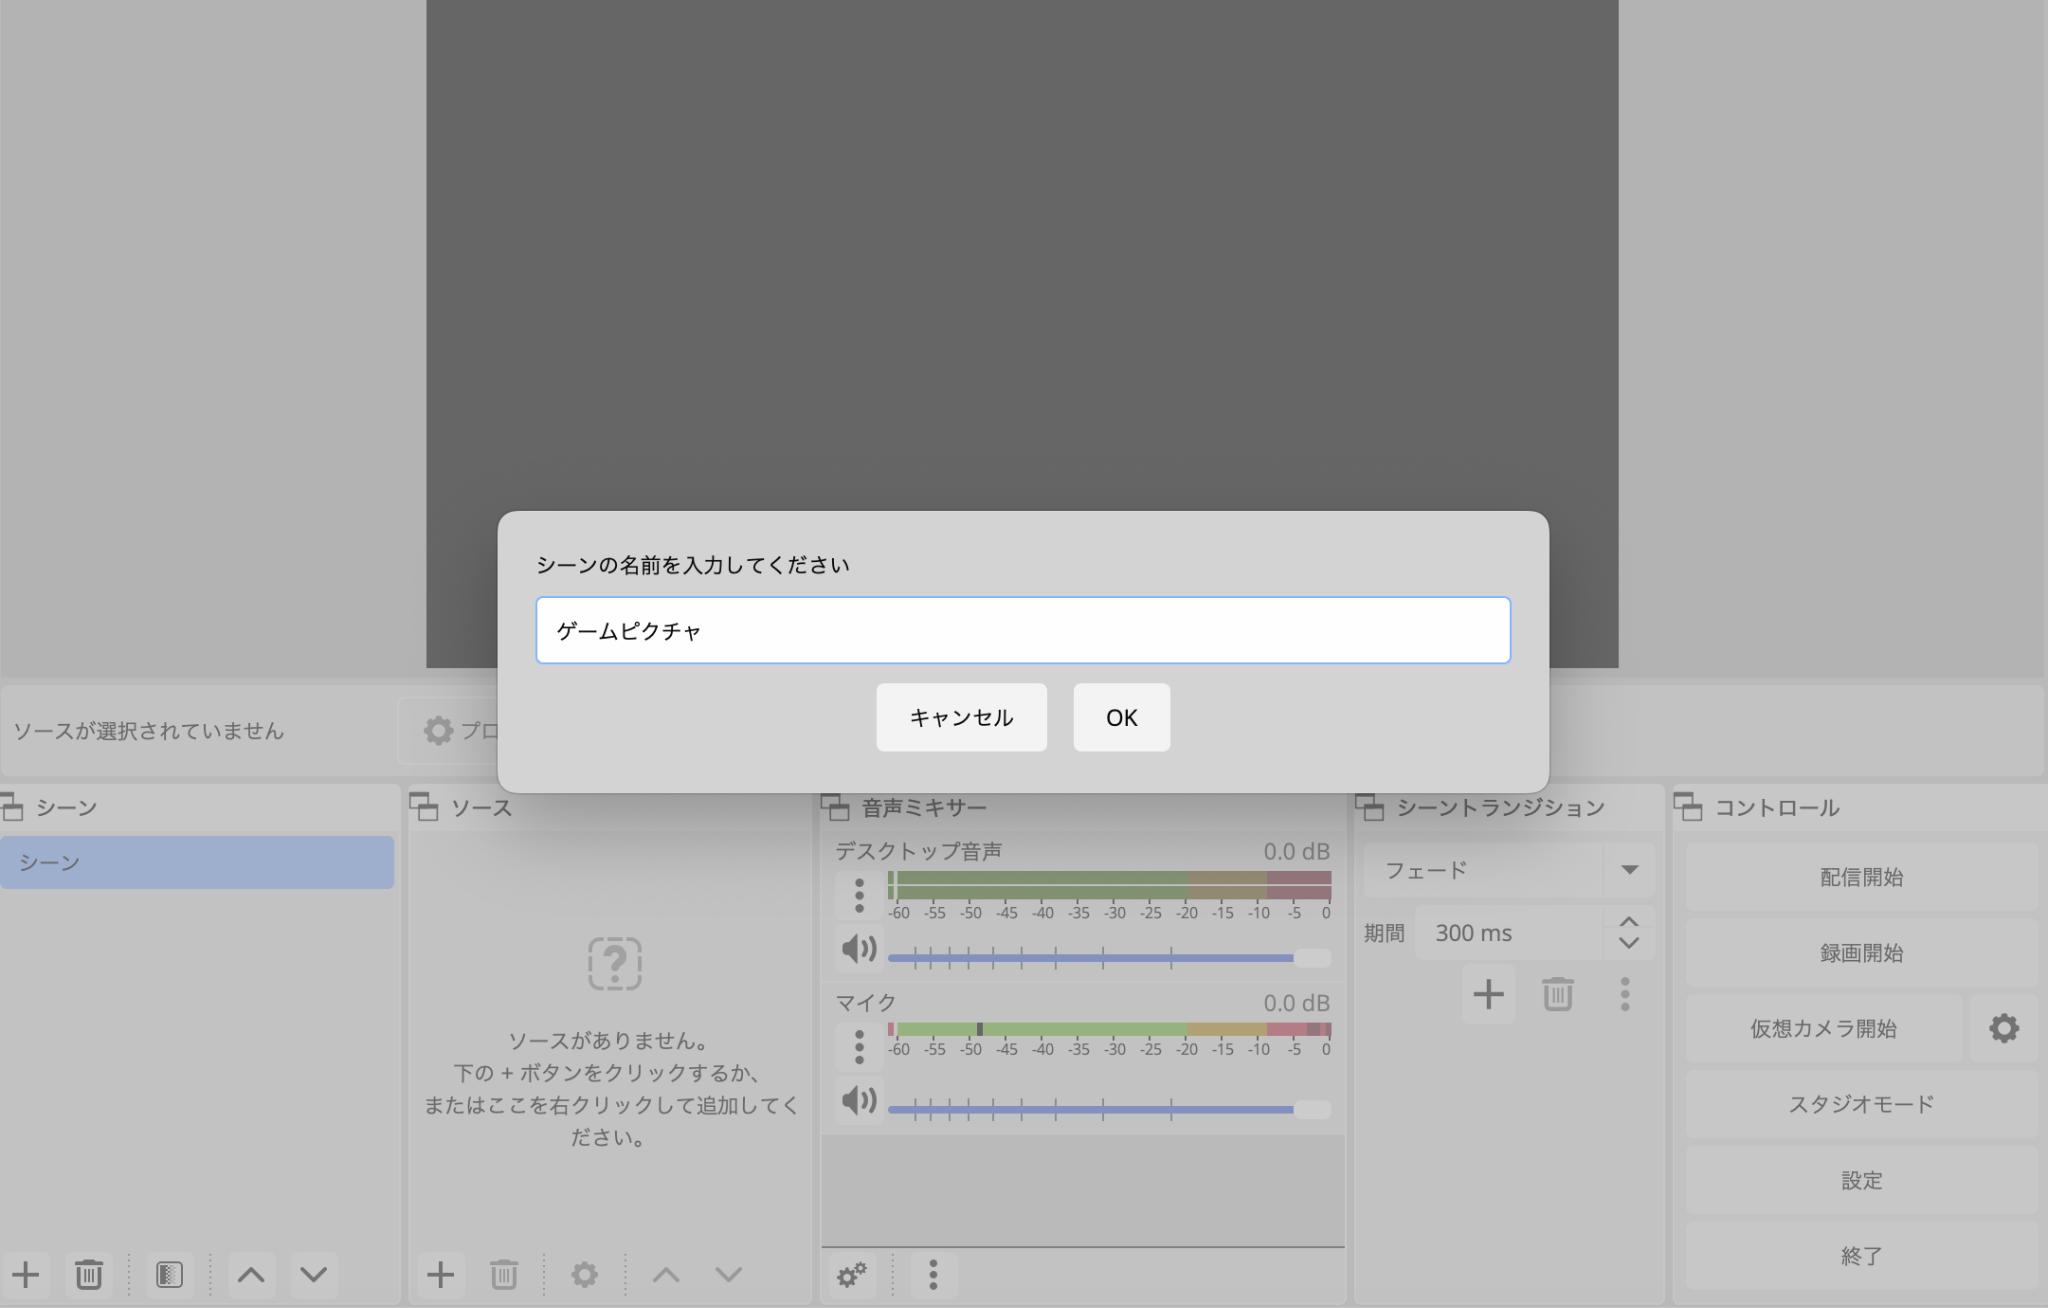The height and width of the screenshot is (1308, 2048).
Task: Start recording with 録画開始
Action: (1861, 953)
